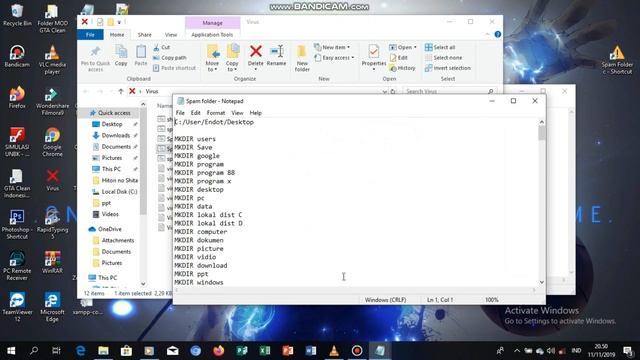Image resolution: width=640 pixels, height=360 pixels.
Task: Open the Notepad View menu
Action: (x=237, y=113)
